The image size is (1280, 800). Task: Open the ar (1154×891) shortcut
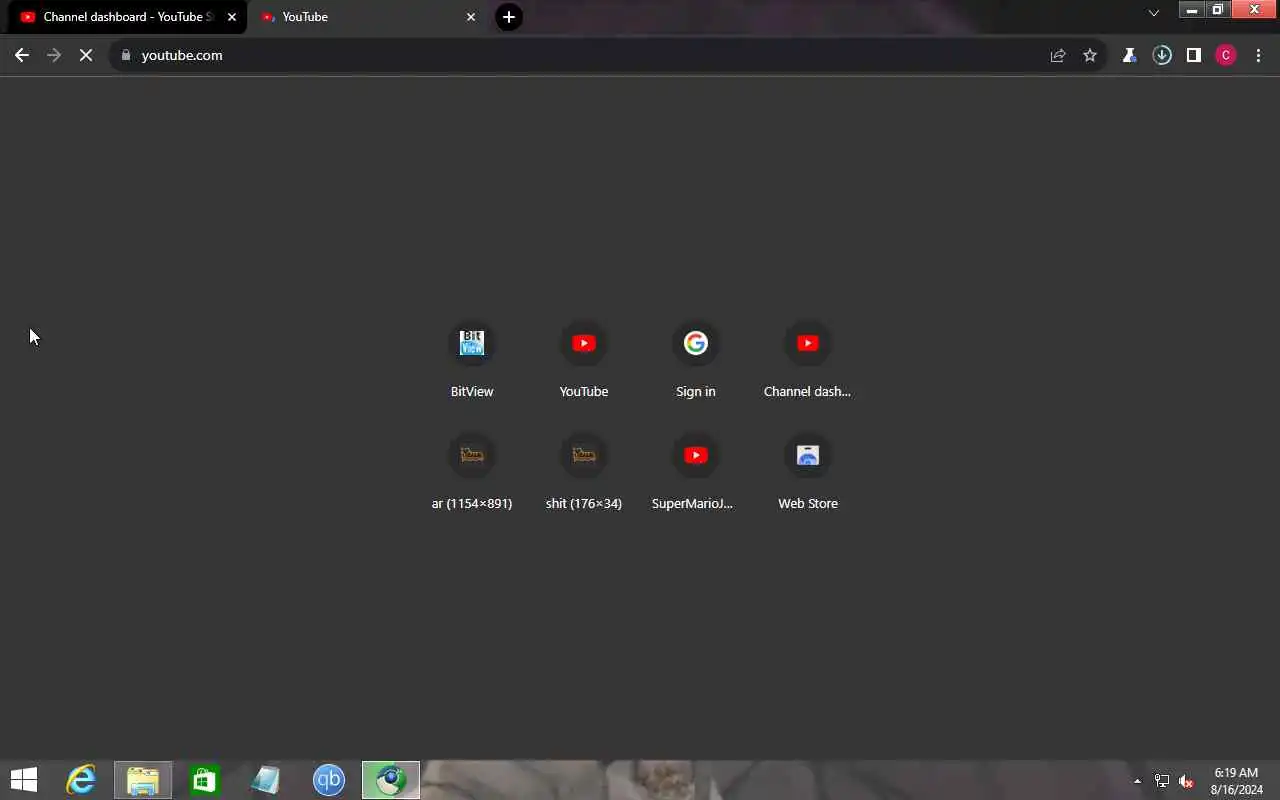click(472, 472)
